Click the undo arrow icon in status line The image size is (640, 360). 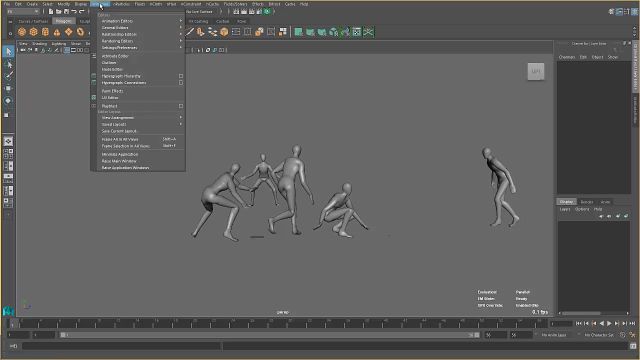(x=74, y=11)
